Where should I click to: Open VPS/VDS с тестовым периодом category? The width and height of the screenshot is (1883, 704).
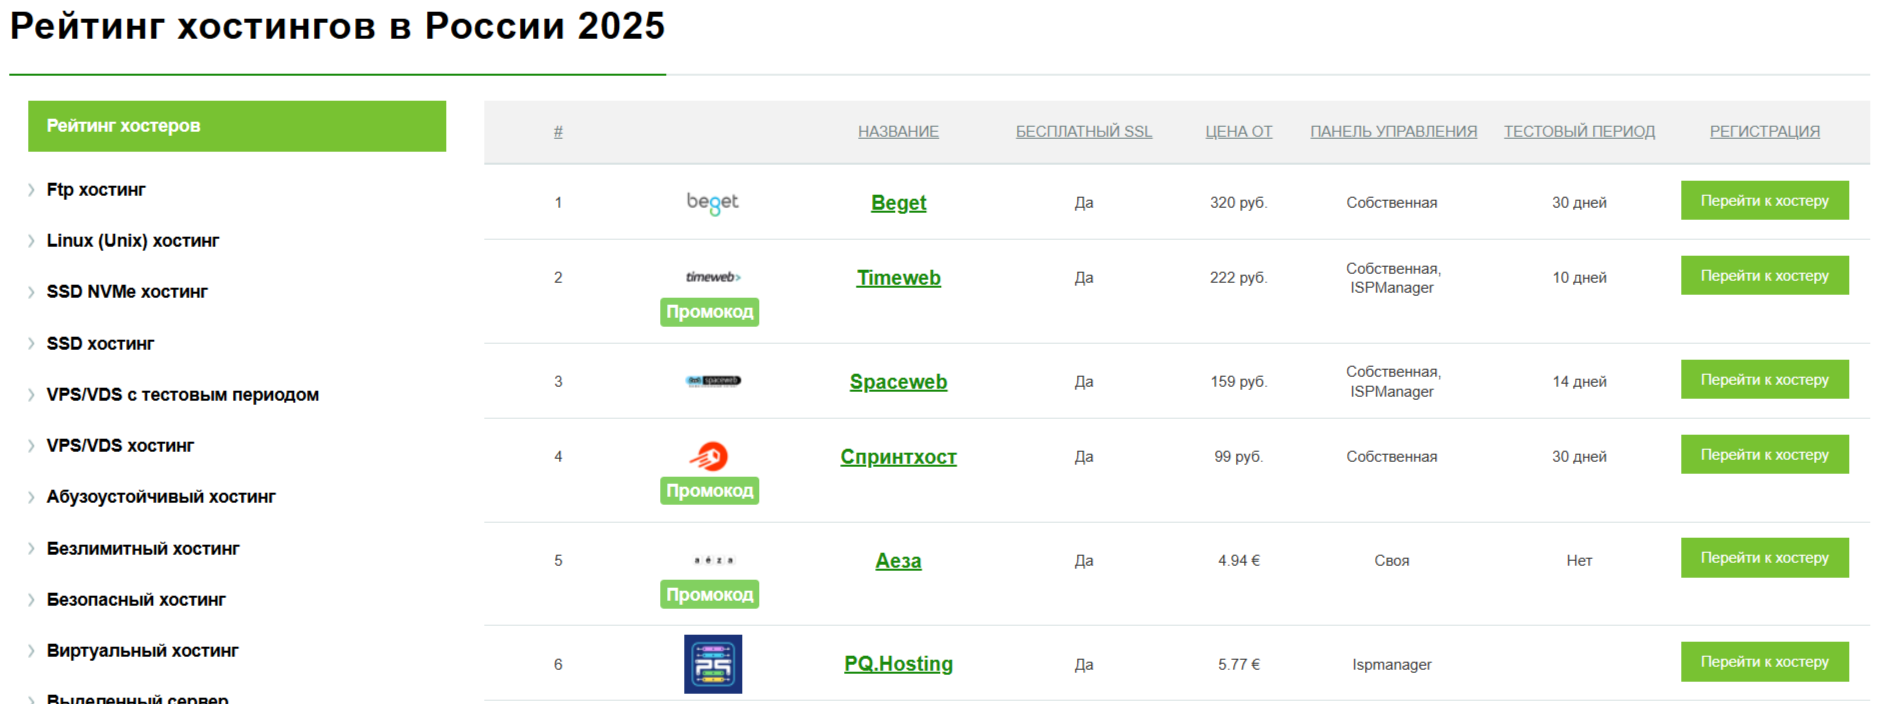(x=183, y=395)
